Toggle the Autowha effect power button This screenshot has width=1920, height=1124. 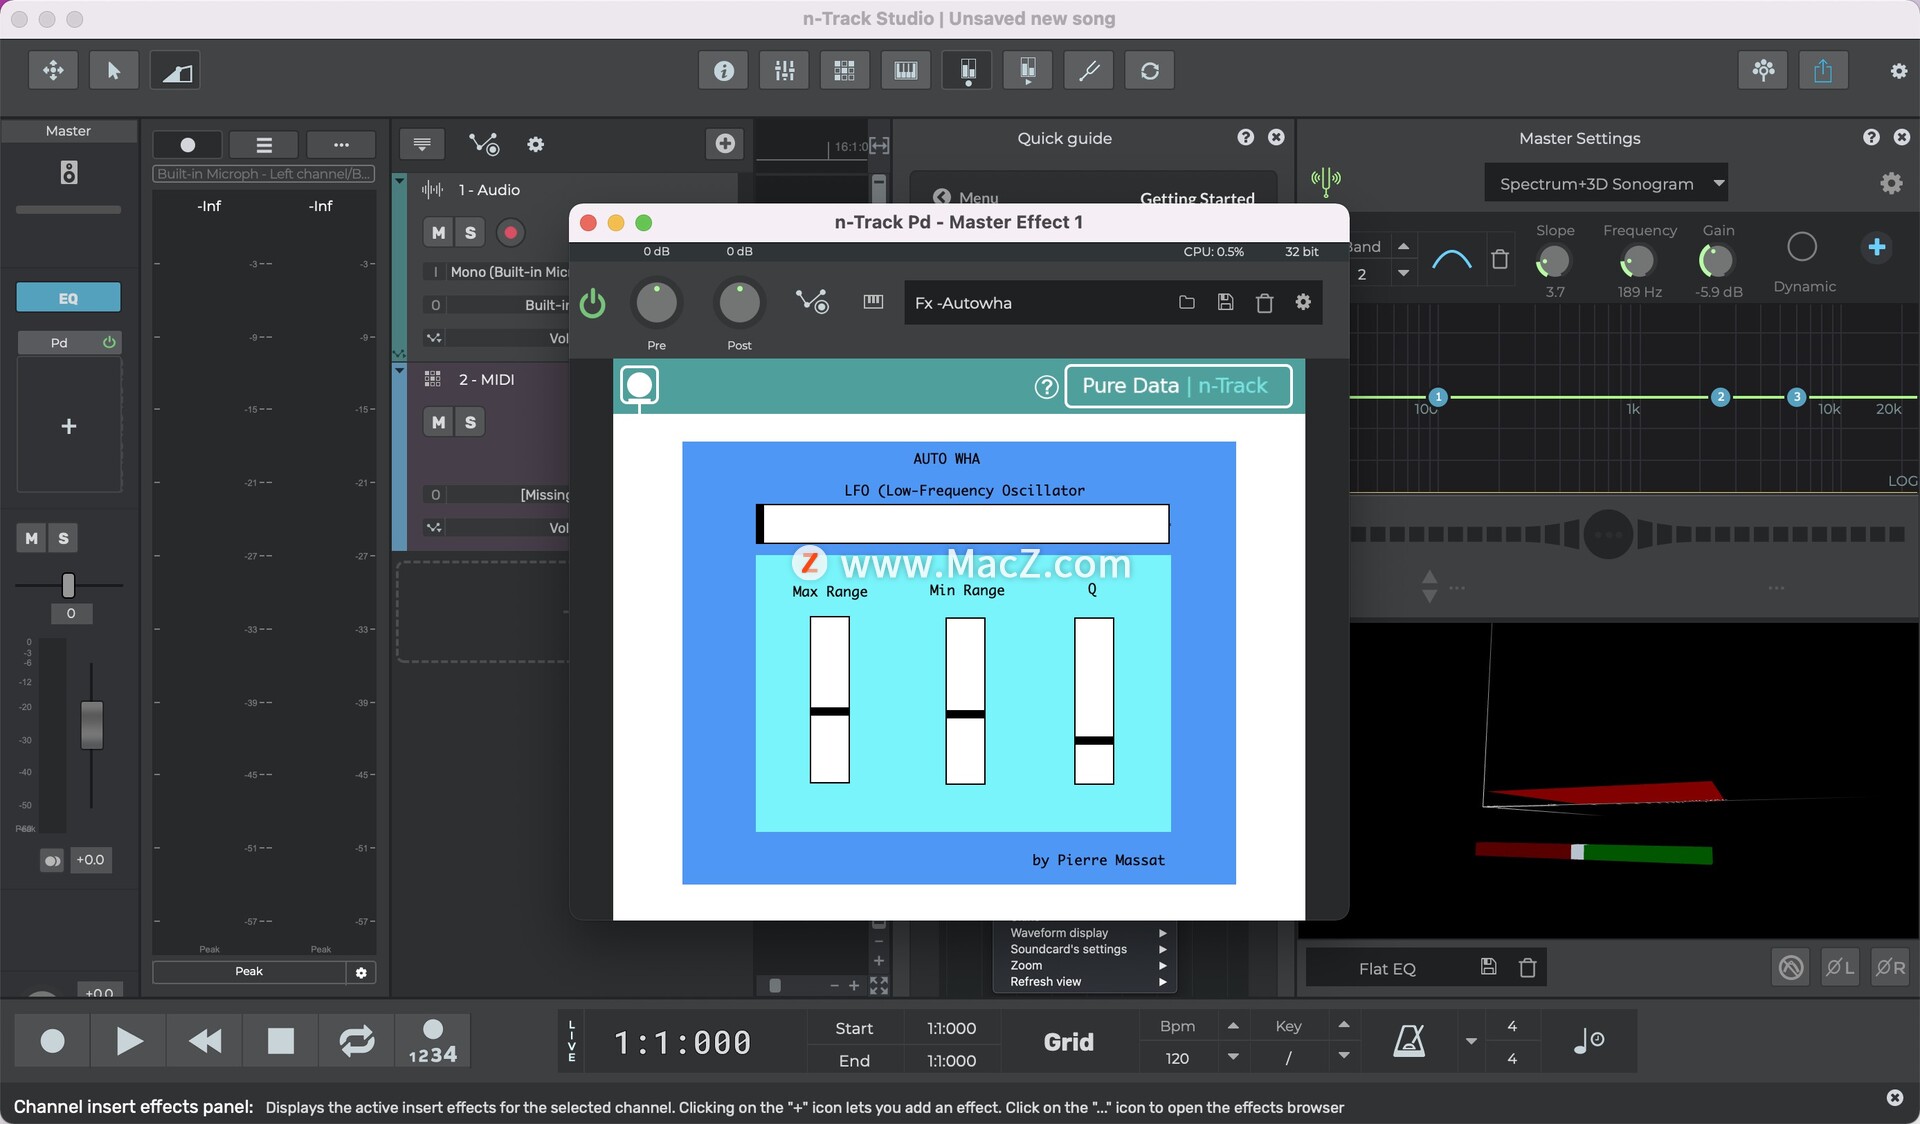click(592, 304)
